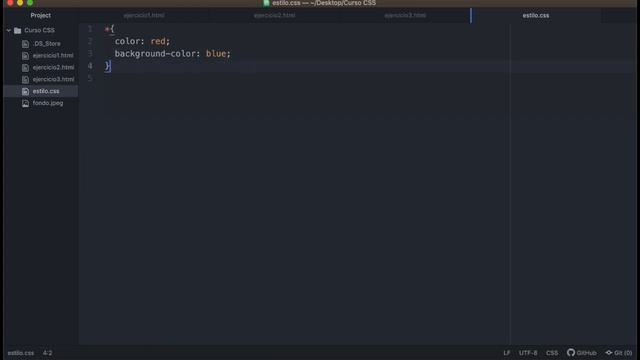Viewport: 640px width, 360px height.
Task: Click the fondo.jpeg image icon
Action: pos(25,103)
